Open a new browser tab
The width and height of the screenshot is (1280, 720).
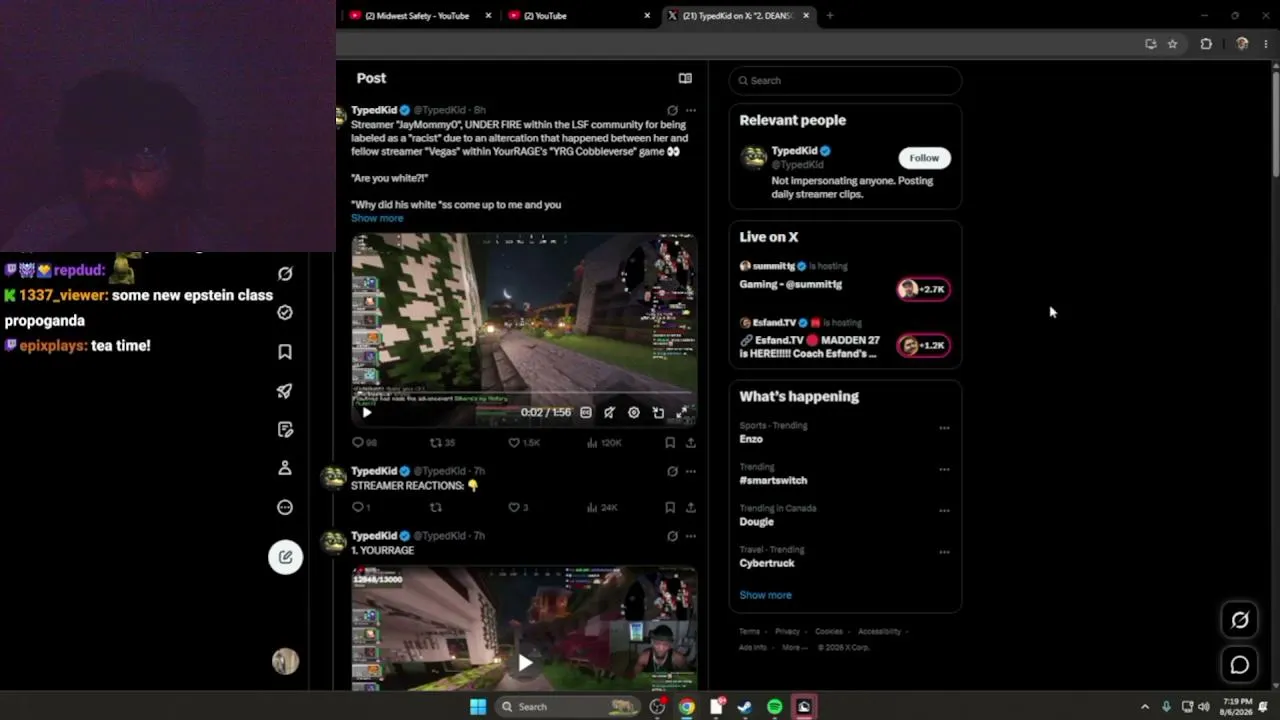[830, 15]
